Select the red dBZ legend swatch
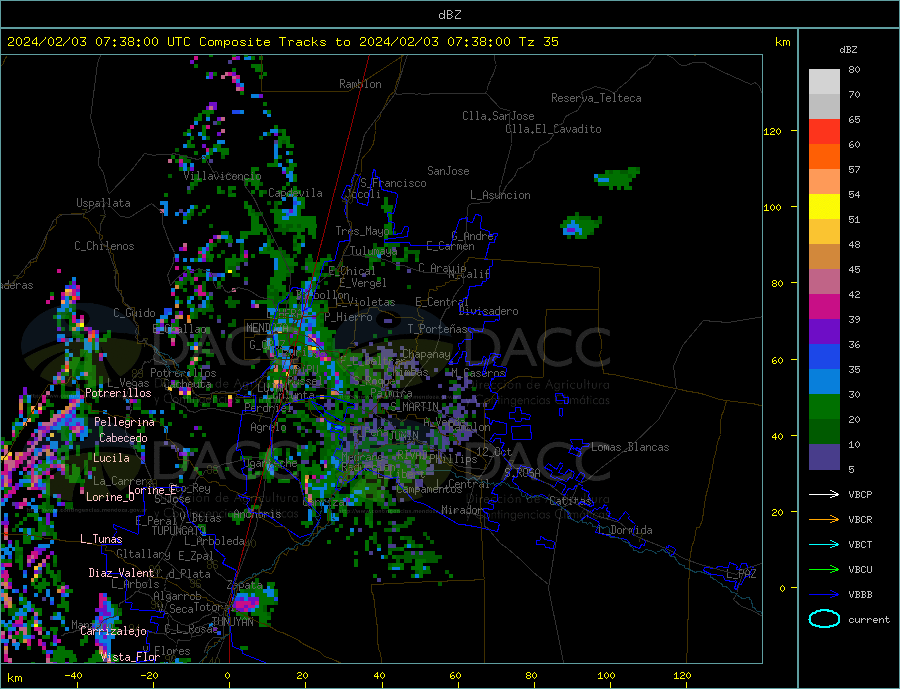 pos(824,131)
